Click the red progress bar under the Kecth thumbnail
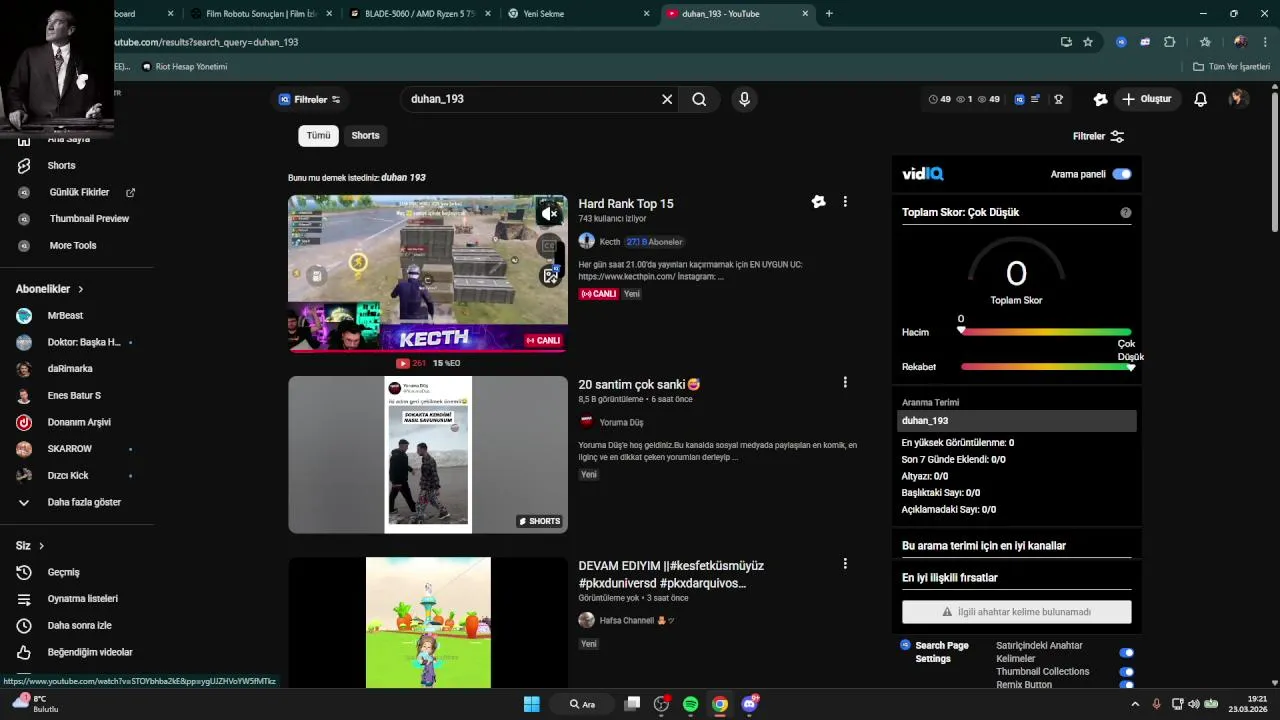The width and height of the screenshot is (1280, 720). 428,351
